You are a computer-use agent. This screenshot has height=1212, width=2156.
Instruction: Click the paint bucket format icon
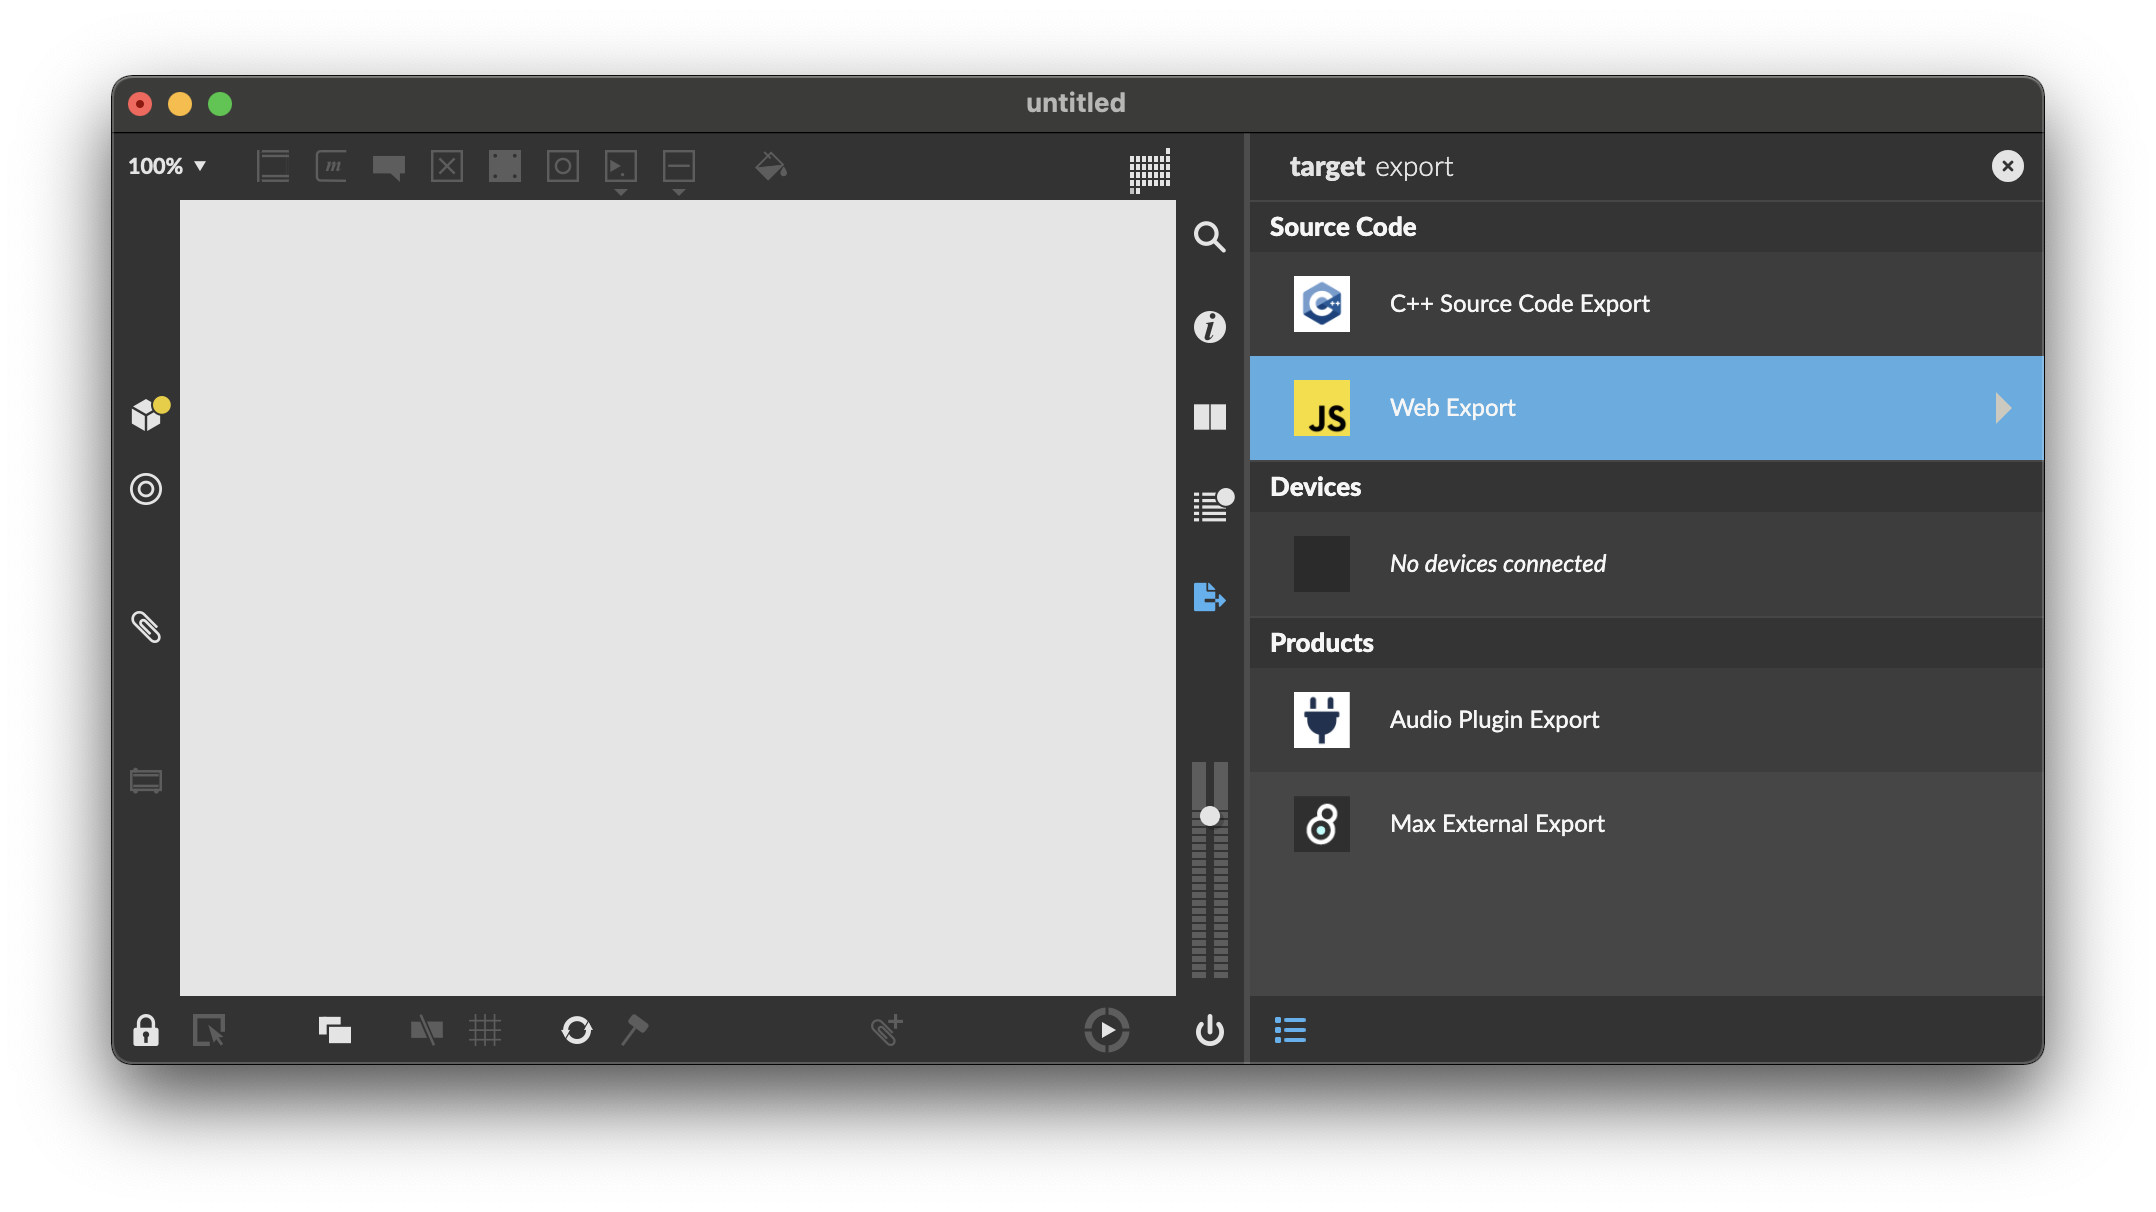click(x=770, y=166)
